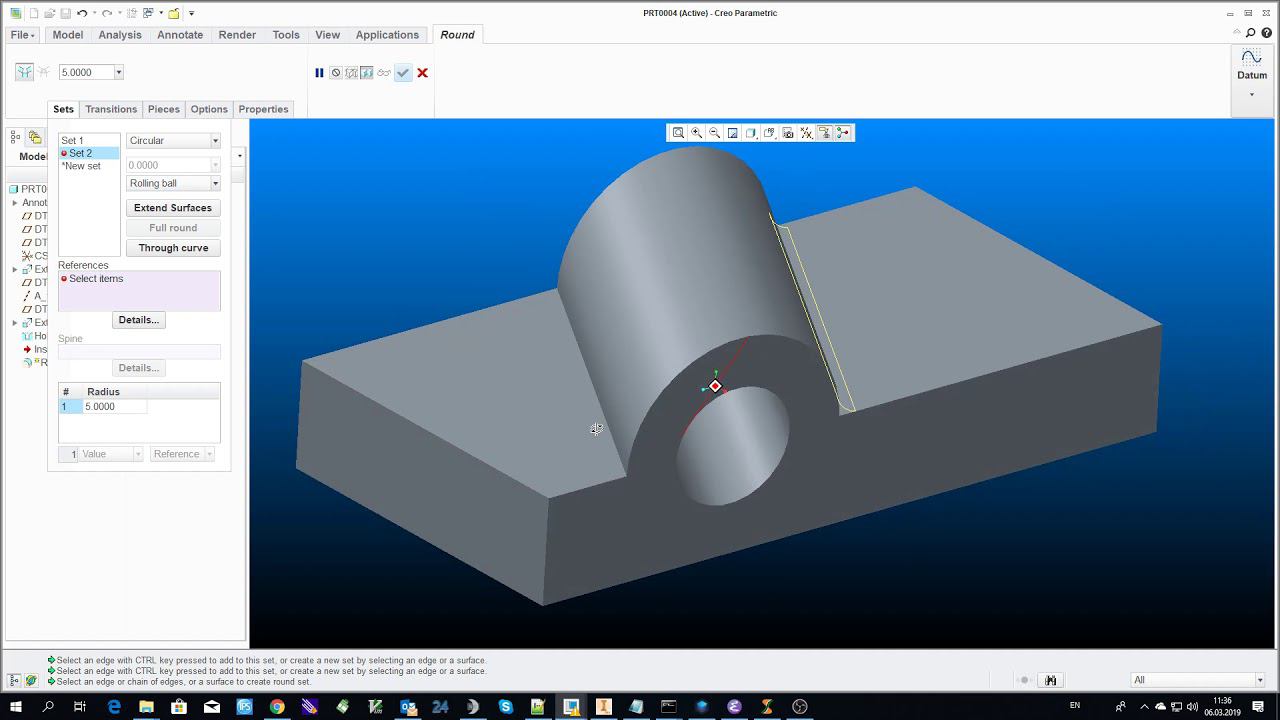The image size is (1280, 720).
Task: Cancel the round feature with red X
Action: 422,73
